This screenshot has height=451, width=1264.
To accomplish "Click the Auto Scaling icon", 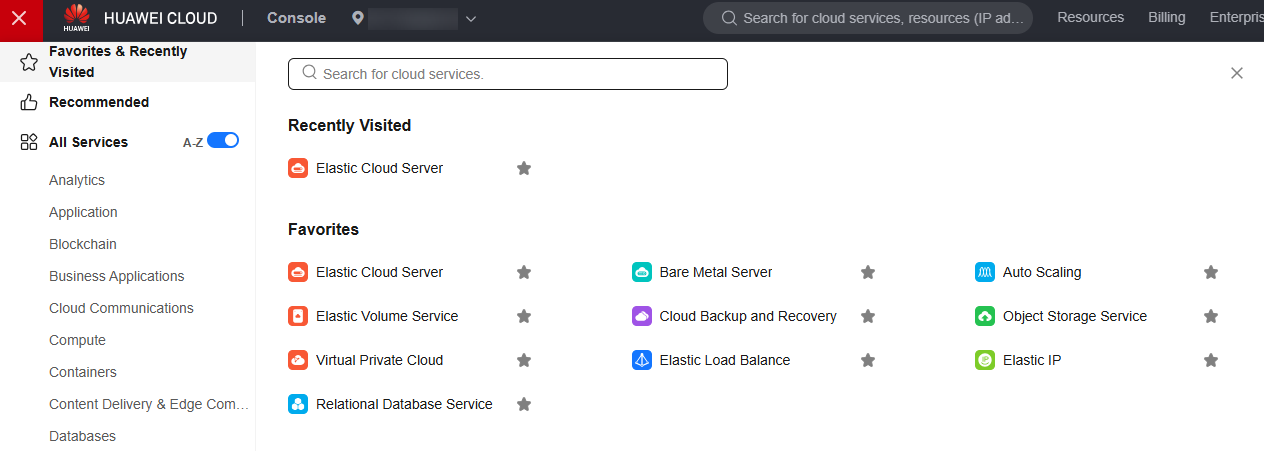I will pyautogui.click(x=985, y=272).
